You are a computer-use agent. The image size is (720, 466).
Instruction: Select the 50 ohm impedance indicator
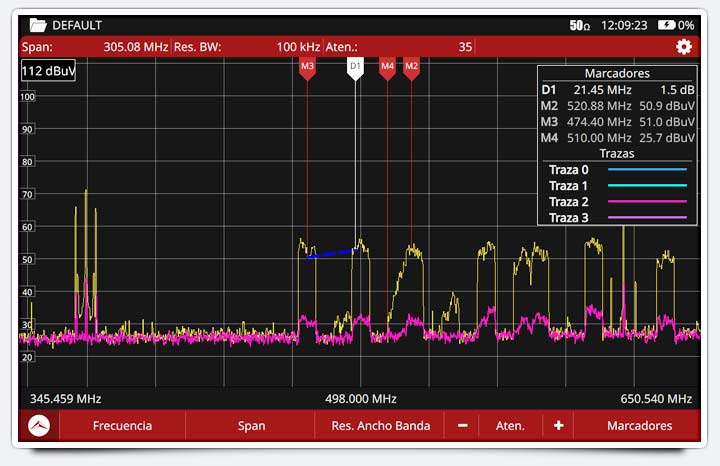579,25
